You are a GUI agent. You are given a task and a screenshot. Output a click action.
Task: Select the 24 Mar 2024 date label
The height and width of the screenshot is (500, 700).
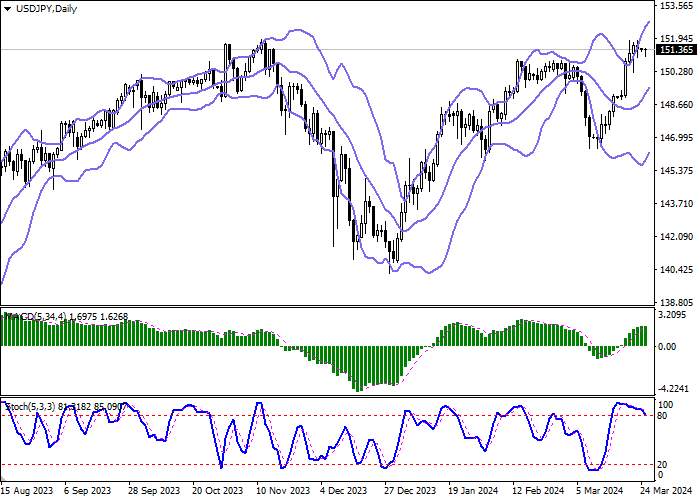[665, 491]
